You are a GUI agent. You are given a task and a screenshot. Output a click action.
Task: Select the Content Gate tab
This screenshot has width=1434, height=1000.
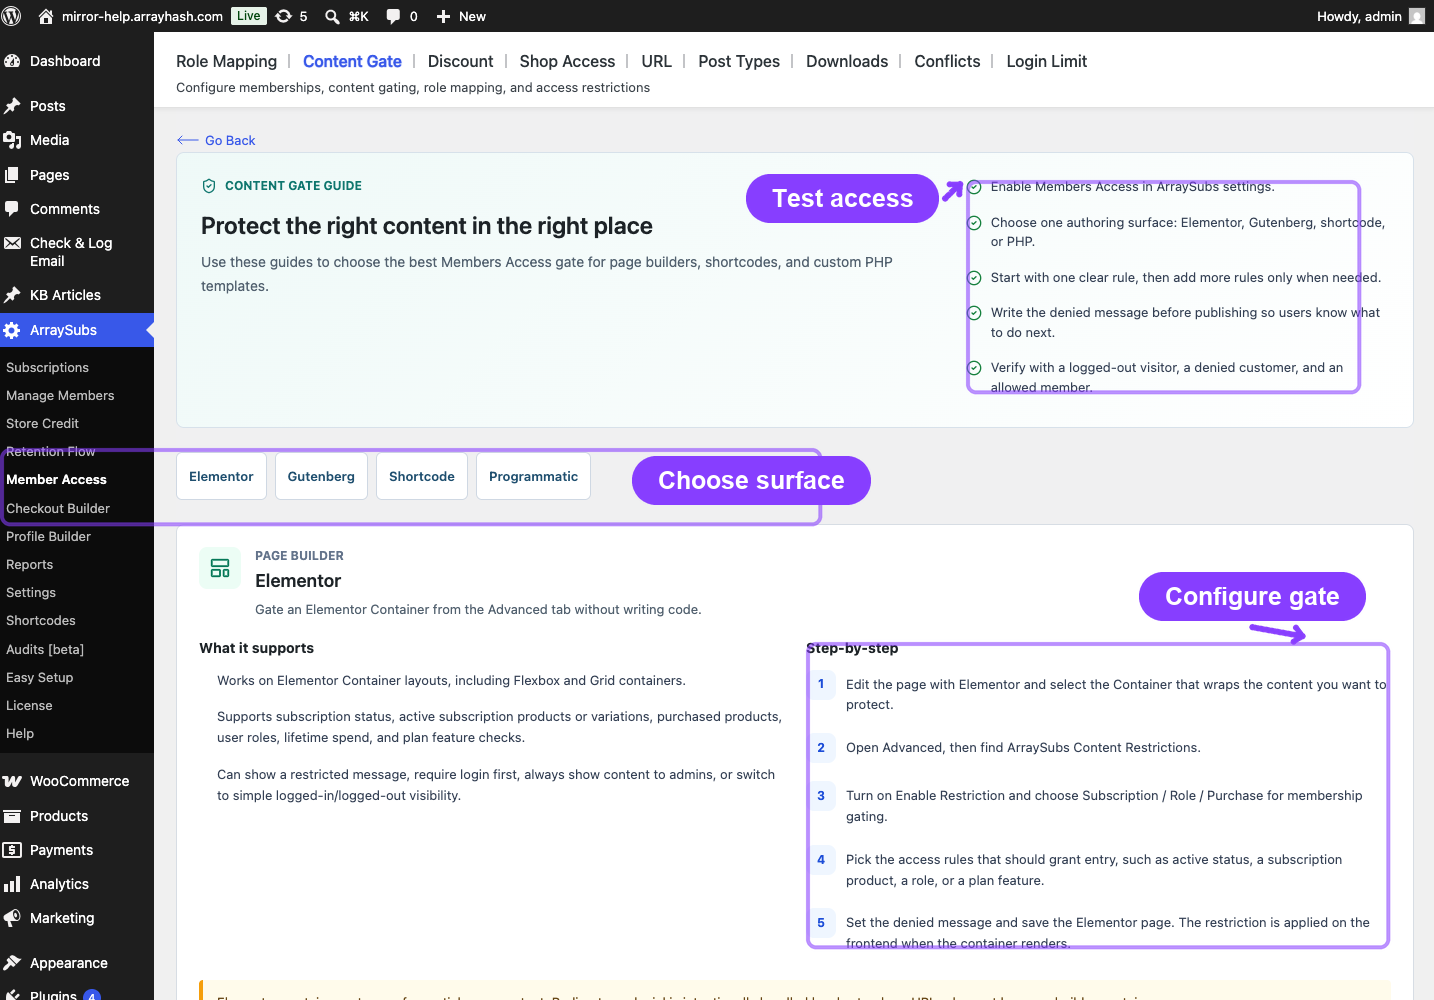[352, 61]
